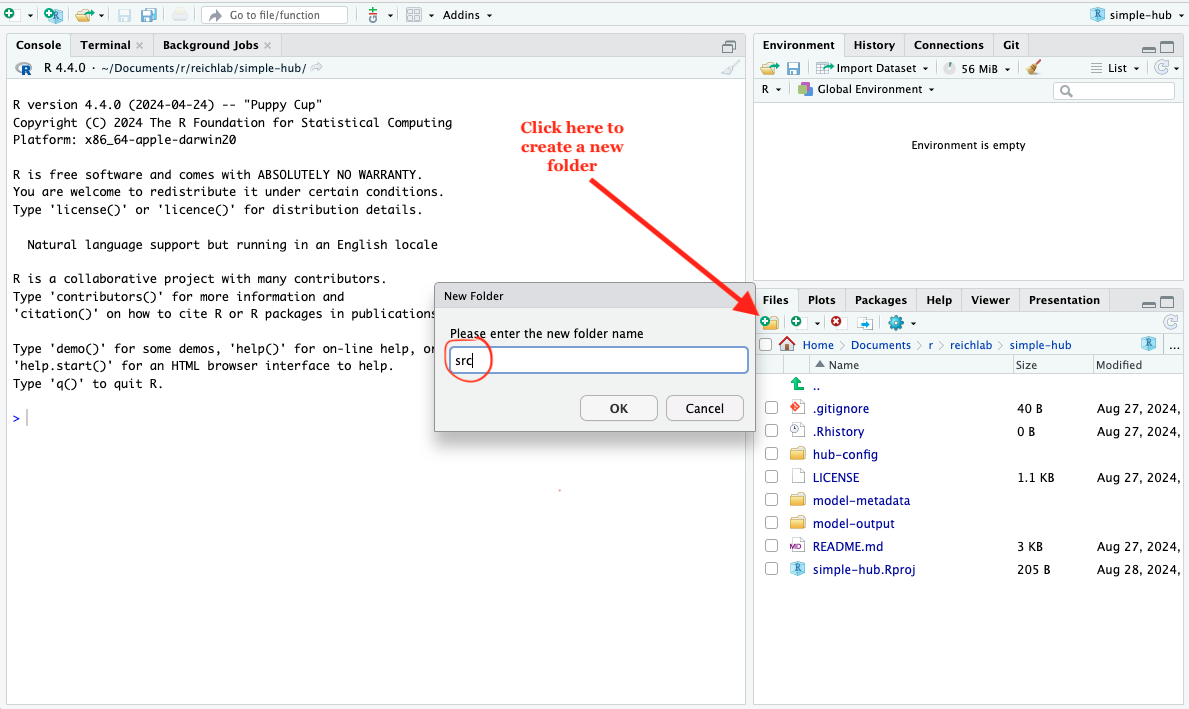Screen dimensions: 1189x709
Task: Maximize the Console pane
Action: pos(729,47)
